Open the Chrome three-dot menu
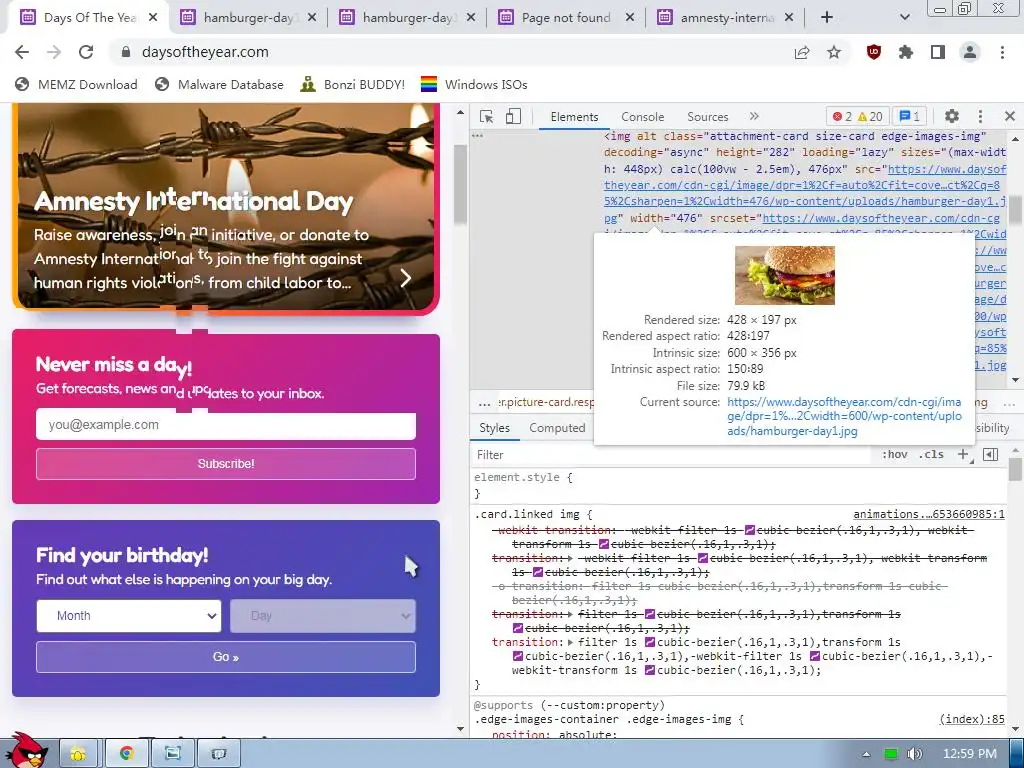This screenshot has width=1024, height=768. pyautogui.click(x=1002, y=52)
